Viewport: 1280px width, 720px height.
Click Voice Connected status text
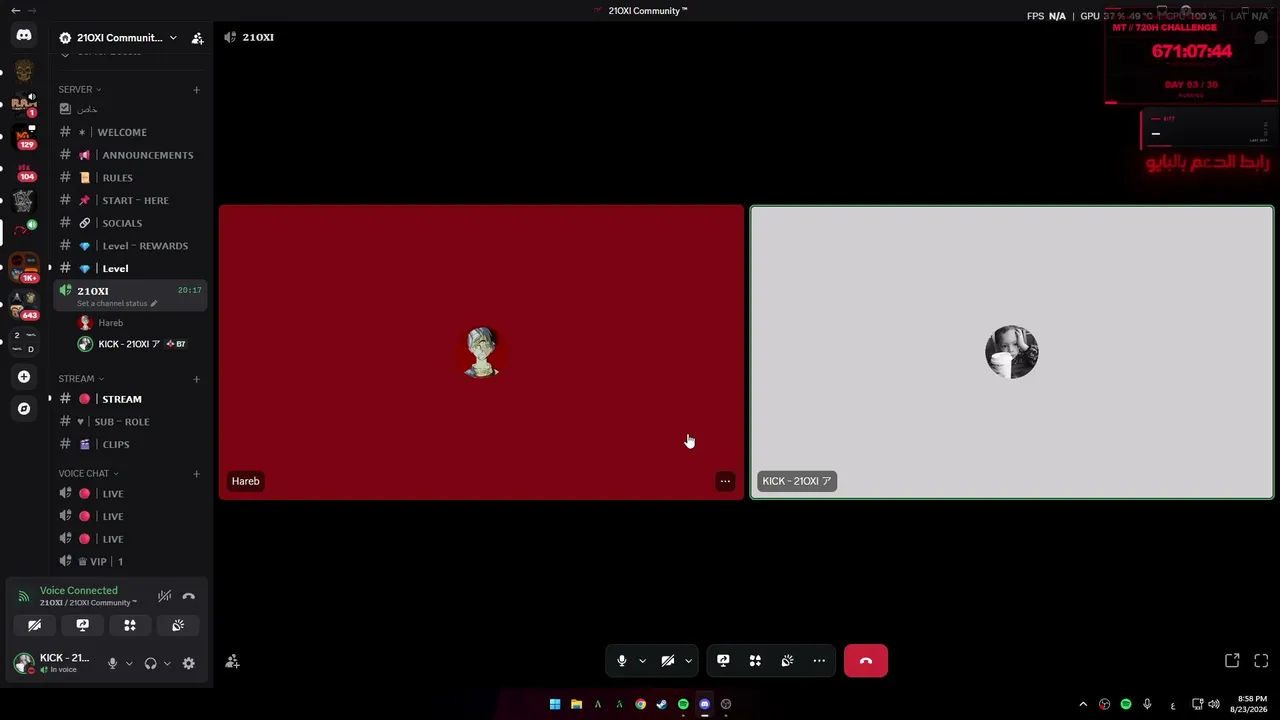(79, 591)
